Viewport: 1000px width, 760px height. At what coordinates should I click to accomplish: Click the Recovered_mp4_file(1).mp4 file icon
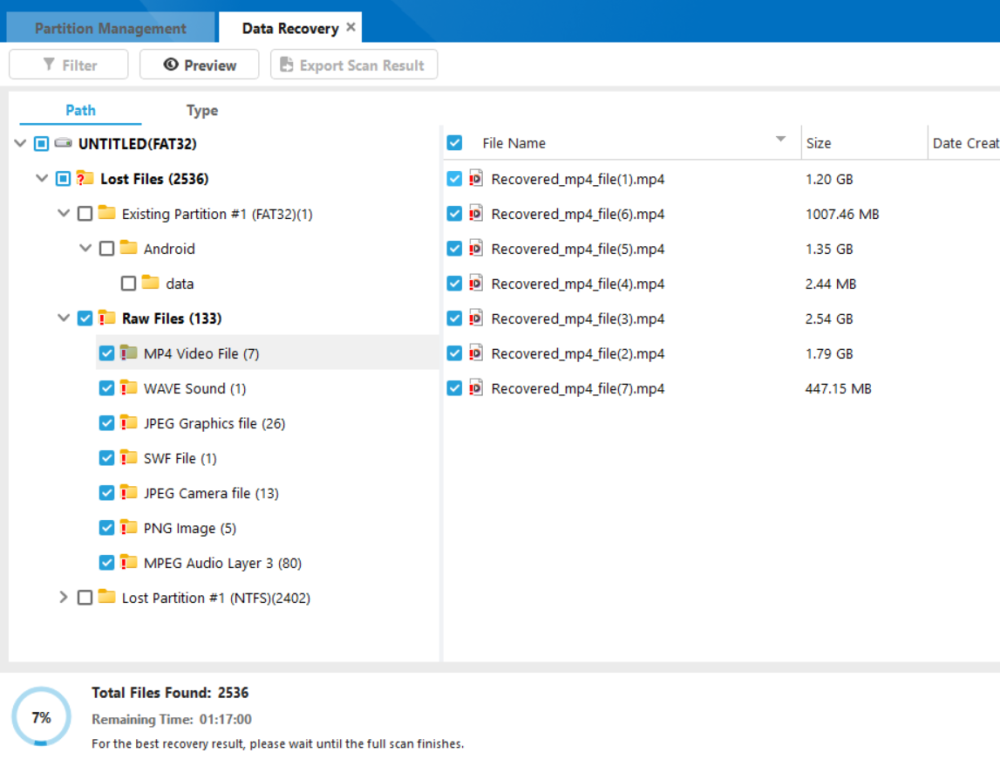click(x=476, y=179)
